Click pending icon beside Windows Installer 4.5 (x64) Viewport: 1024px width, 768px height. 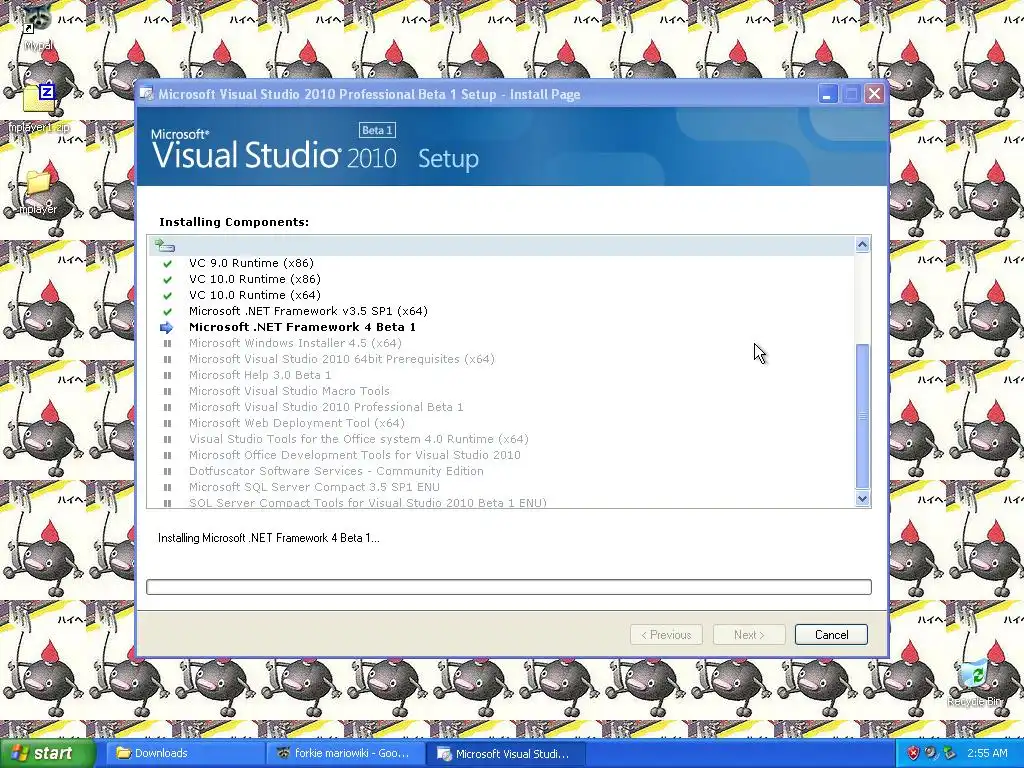pyautogui.click(x=167, y=344)
